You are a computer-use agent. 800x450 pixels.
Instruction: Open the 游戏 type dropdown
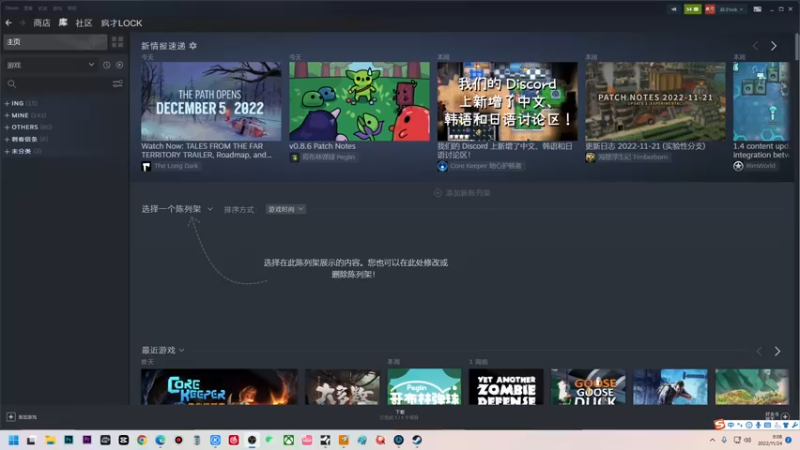point(50,65)
